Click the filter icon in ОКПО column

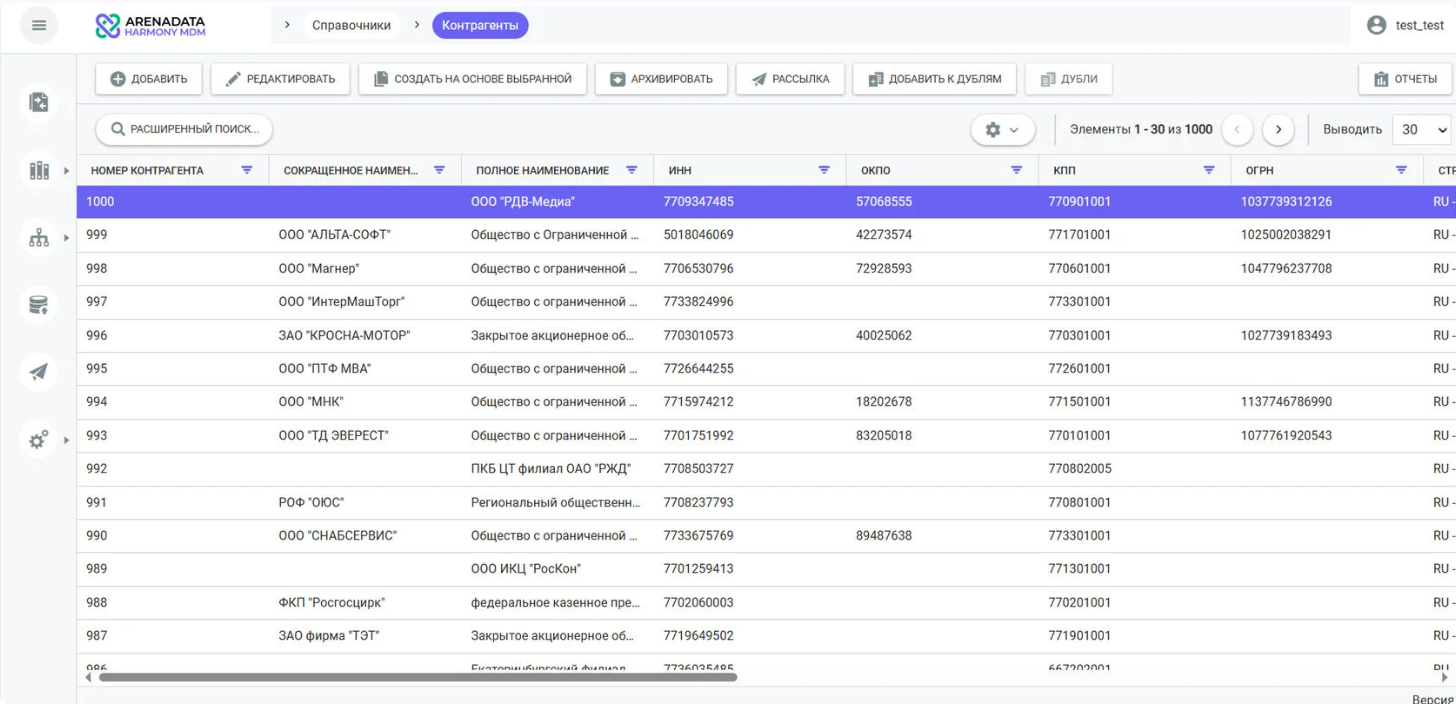[1017, 170]
